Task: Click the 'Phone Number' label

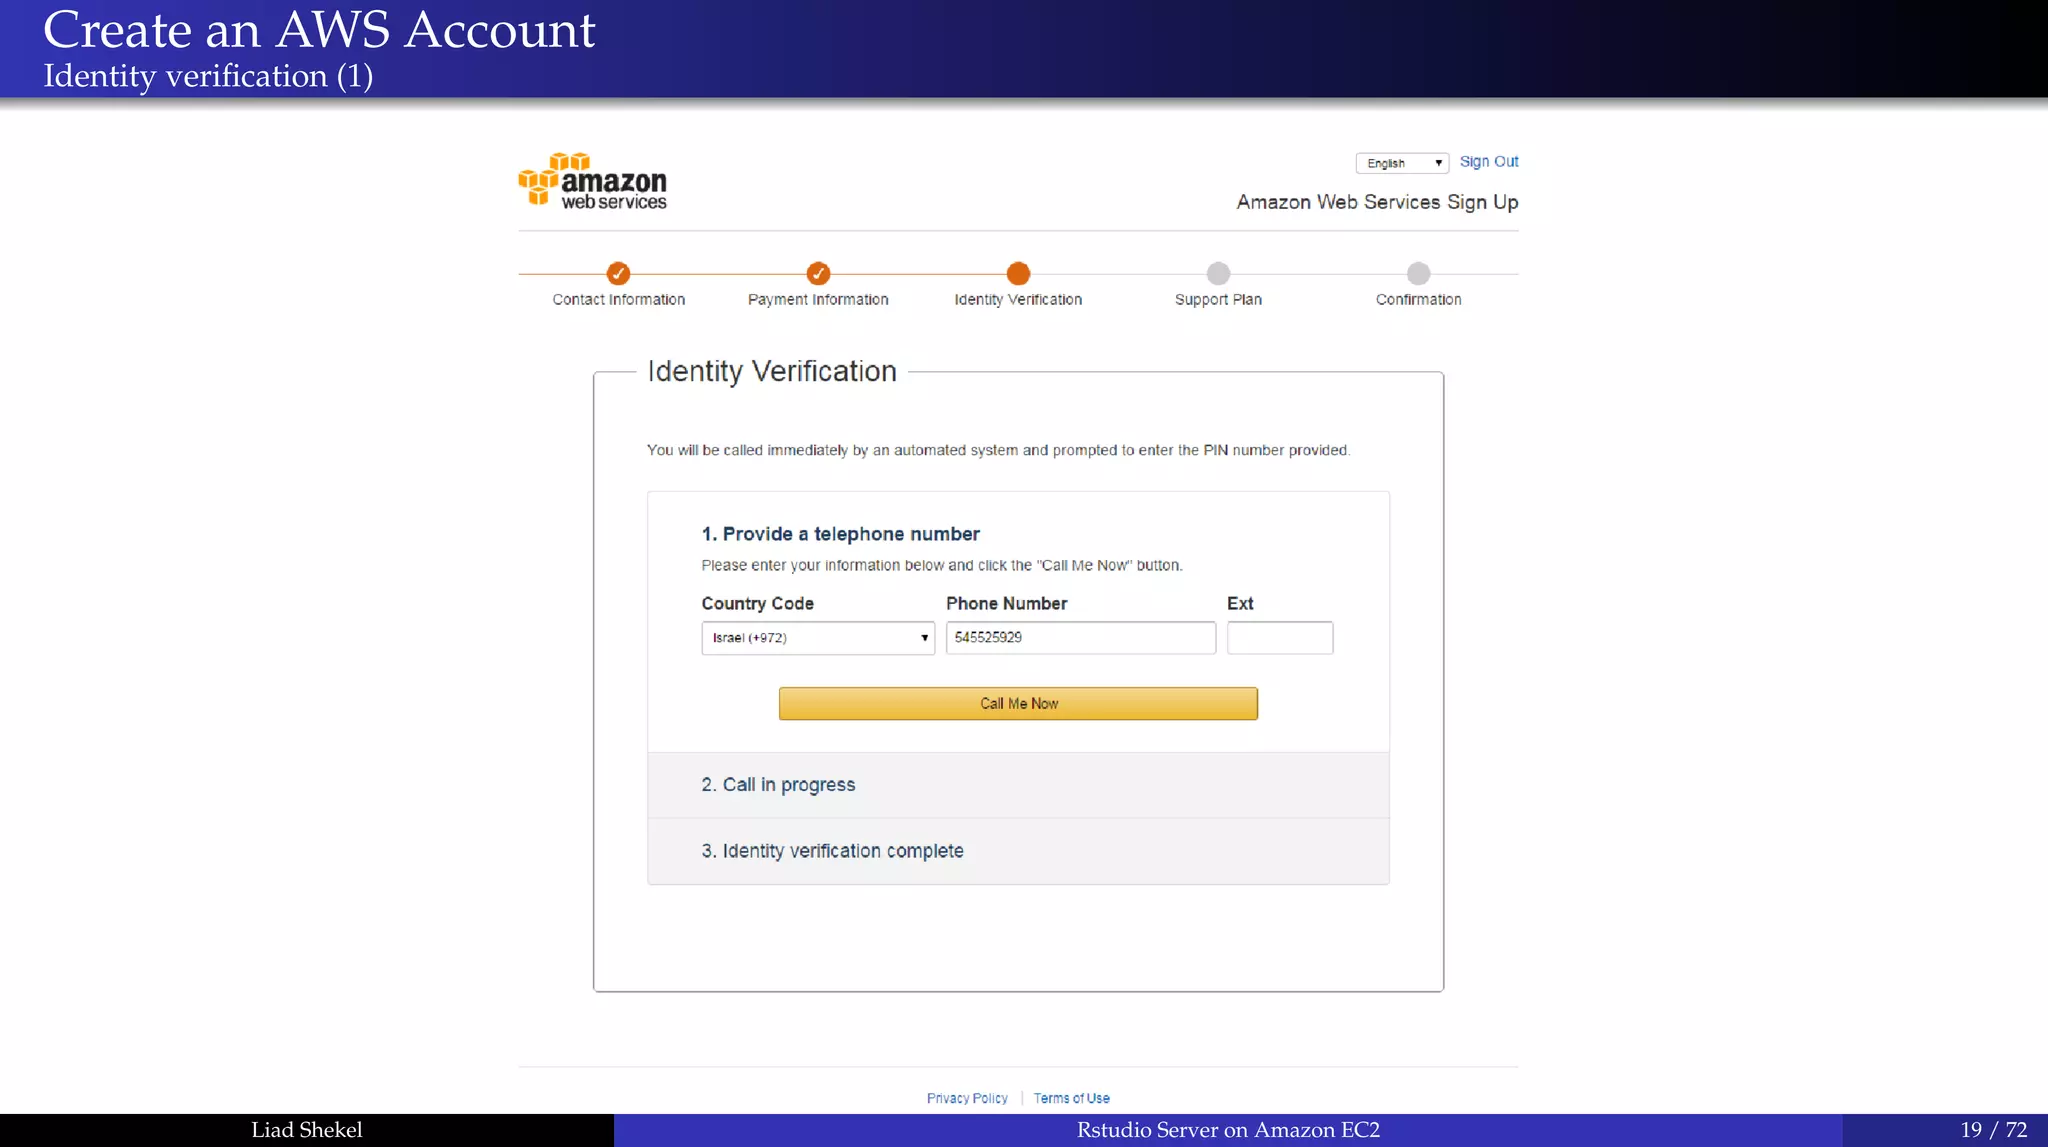Action: 1006,603
